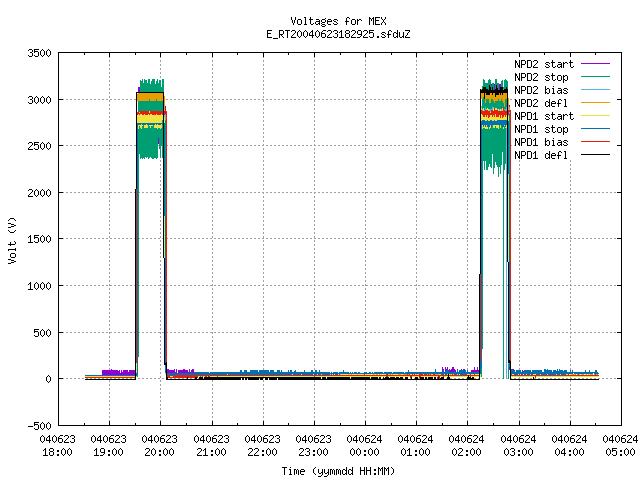Image resolution: width=640 pixels, height=480 pixels.
Task: Click the black NPD1 defl legend line
Action: coord(595,155)
